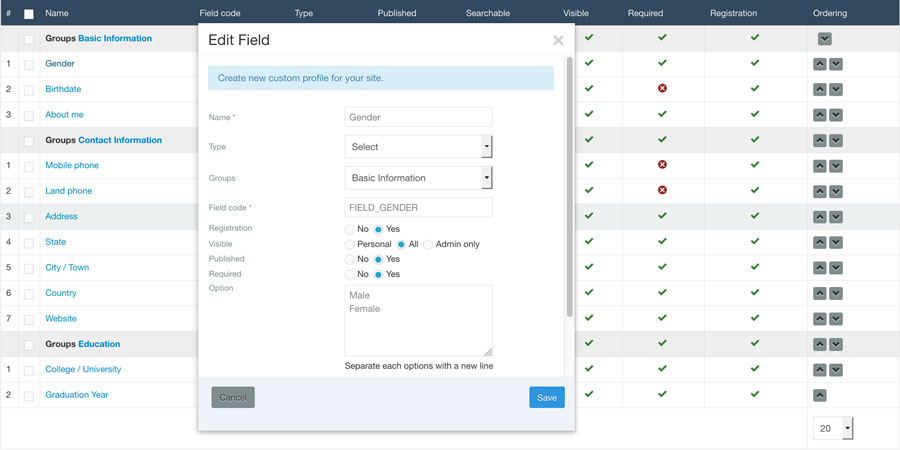Screen dimensions: 900x450
Task: Sort by Name column header
Action: click(x=55, y=13)
